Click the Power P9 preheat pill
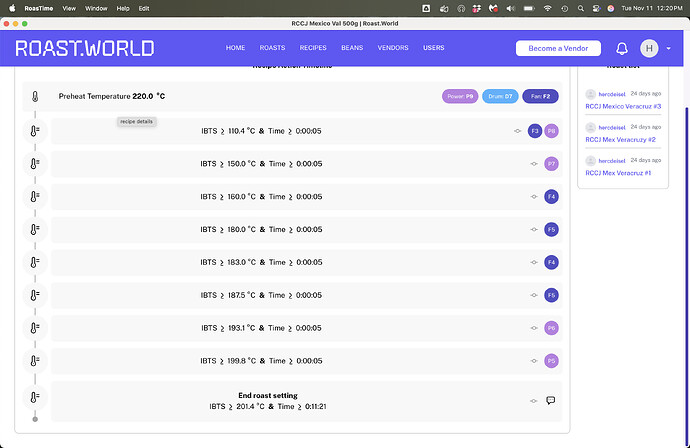This screenshot has height=448, width=690. [459, 97]
